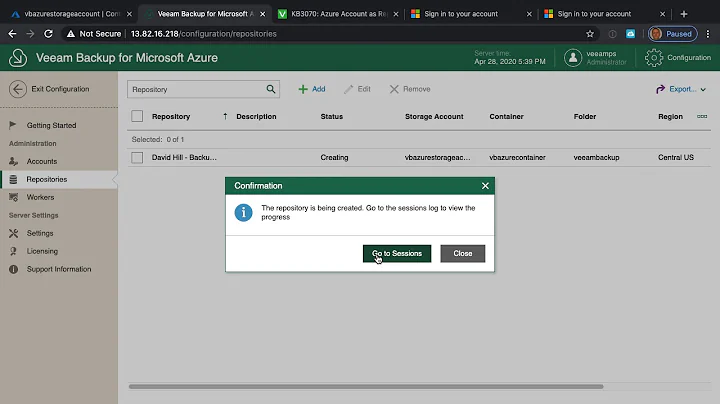Close the Veeam Backup browser tab
This screenshot has height=404, width=720.
point(263,14)
